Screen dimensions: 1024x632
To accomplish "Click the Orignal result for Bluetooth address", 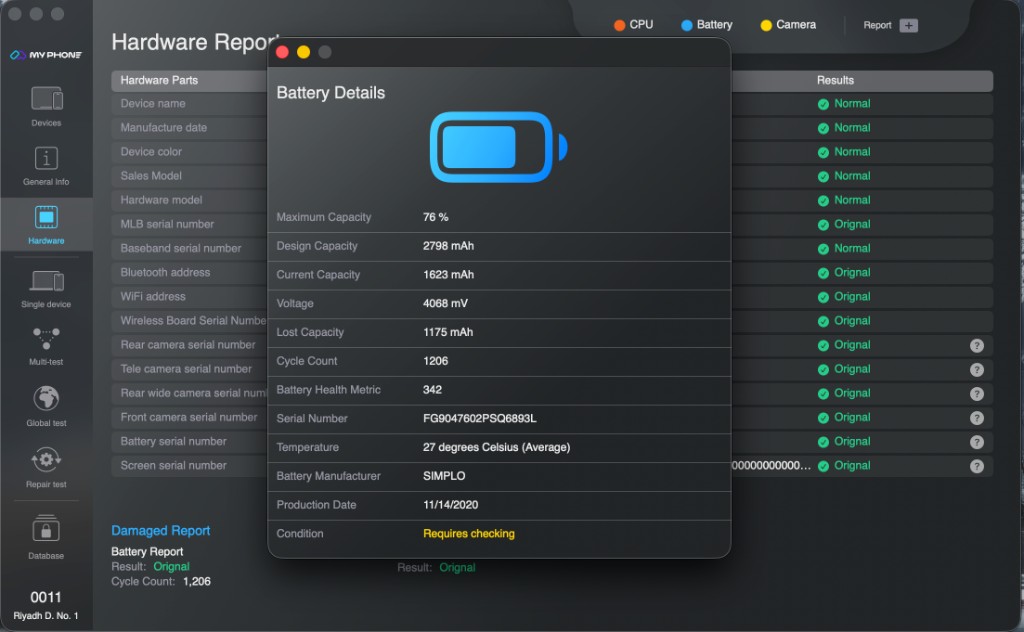I will pos(852,272).
